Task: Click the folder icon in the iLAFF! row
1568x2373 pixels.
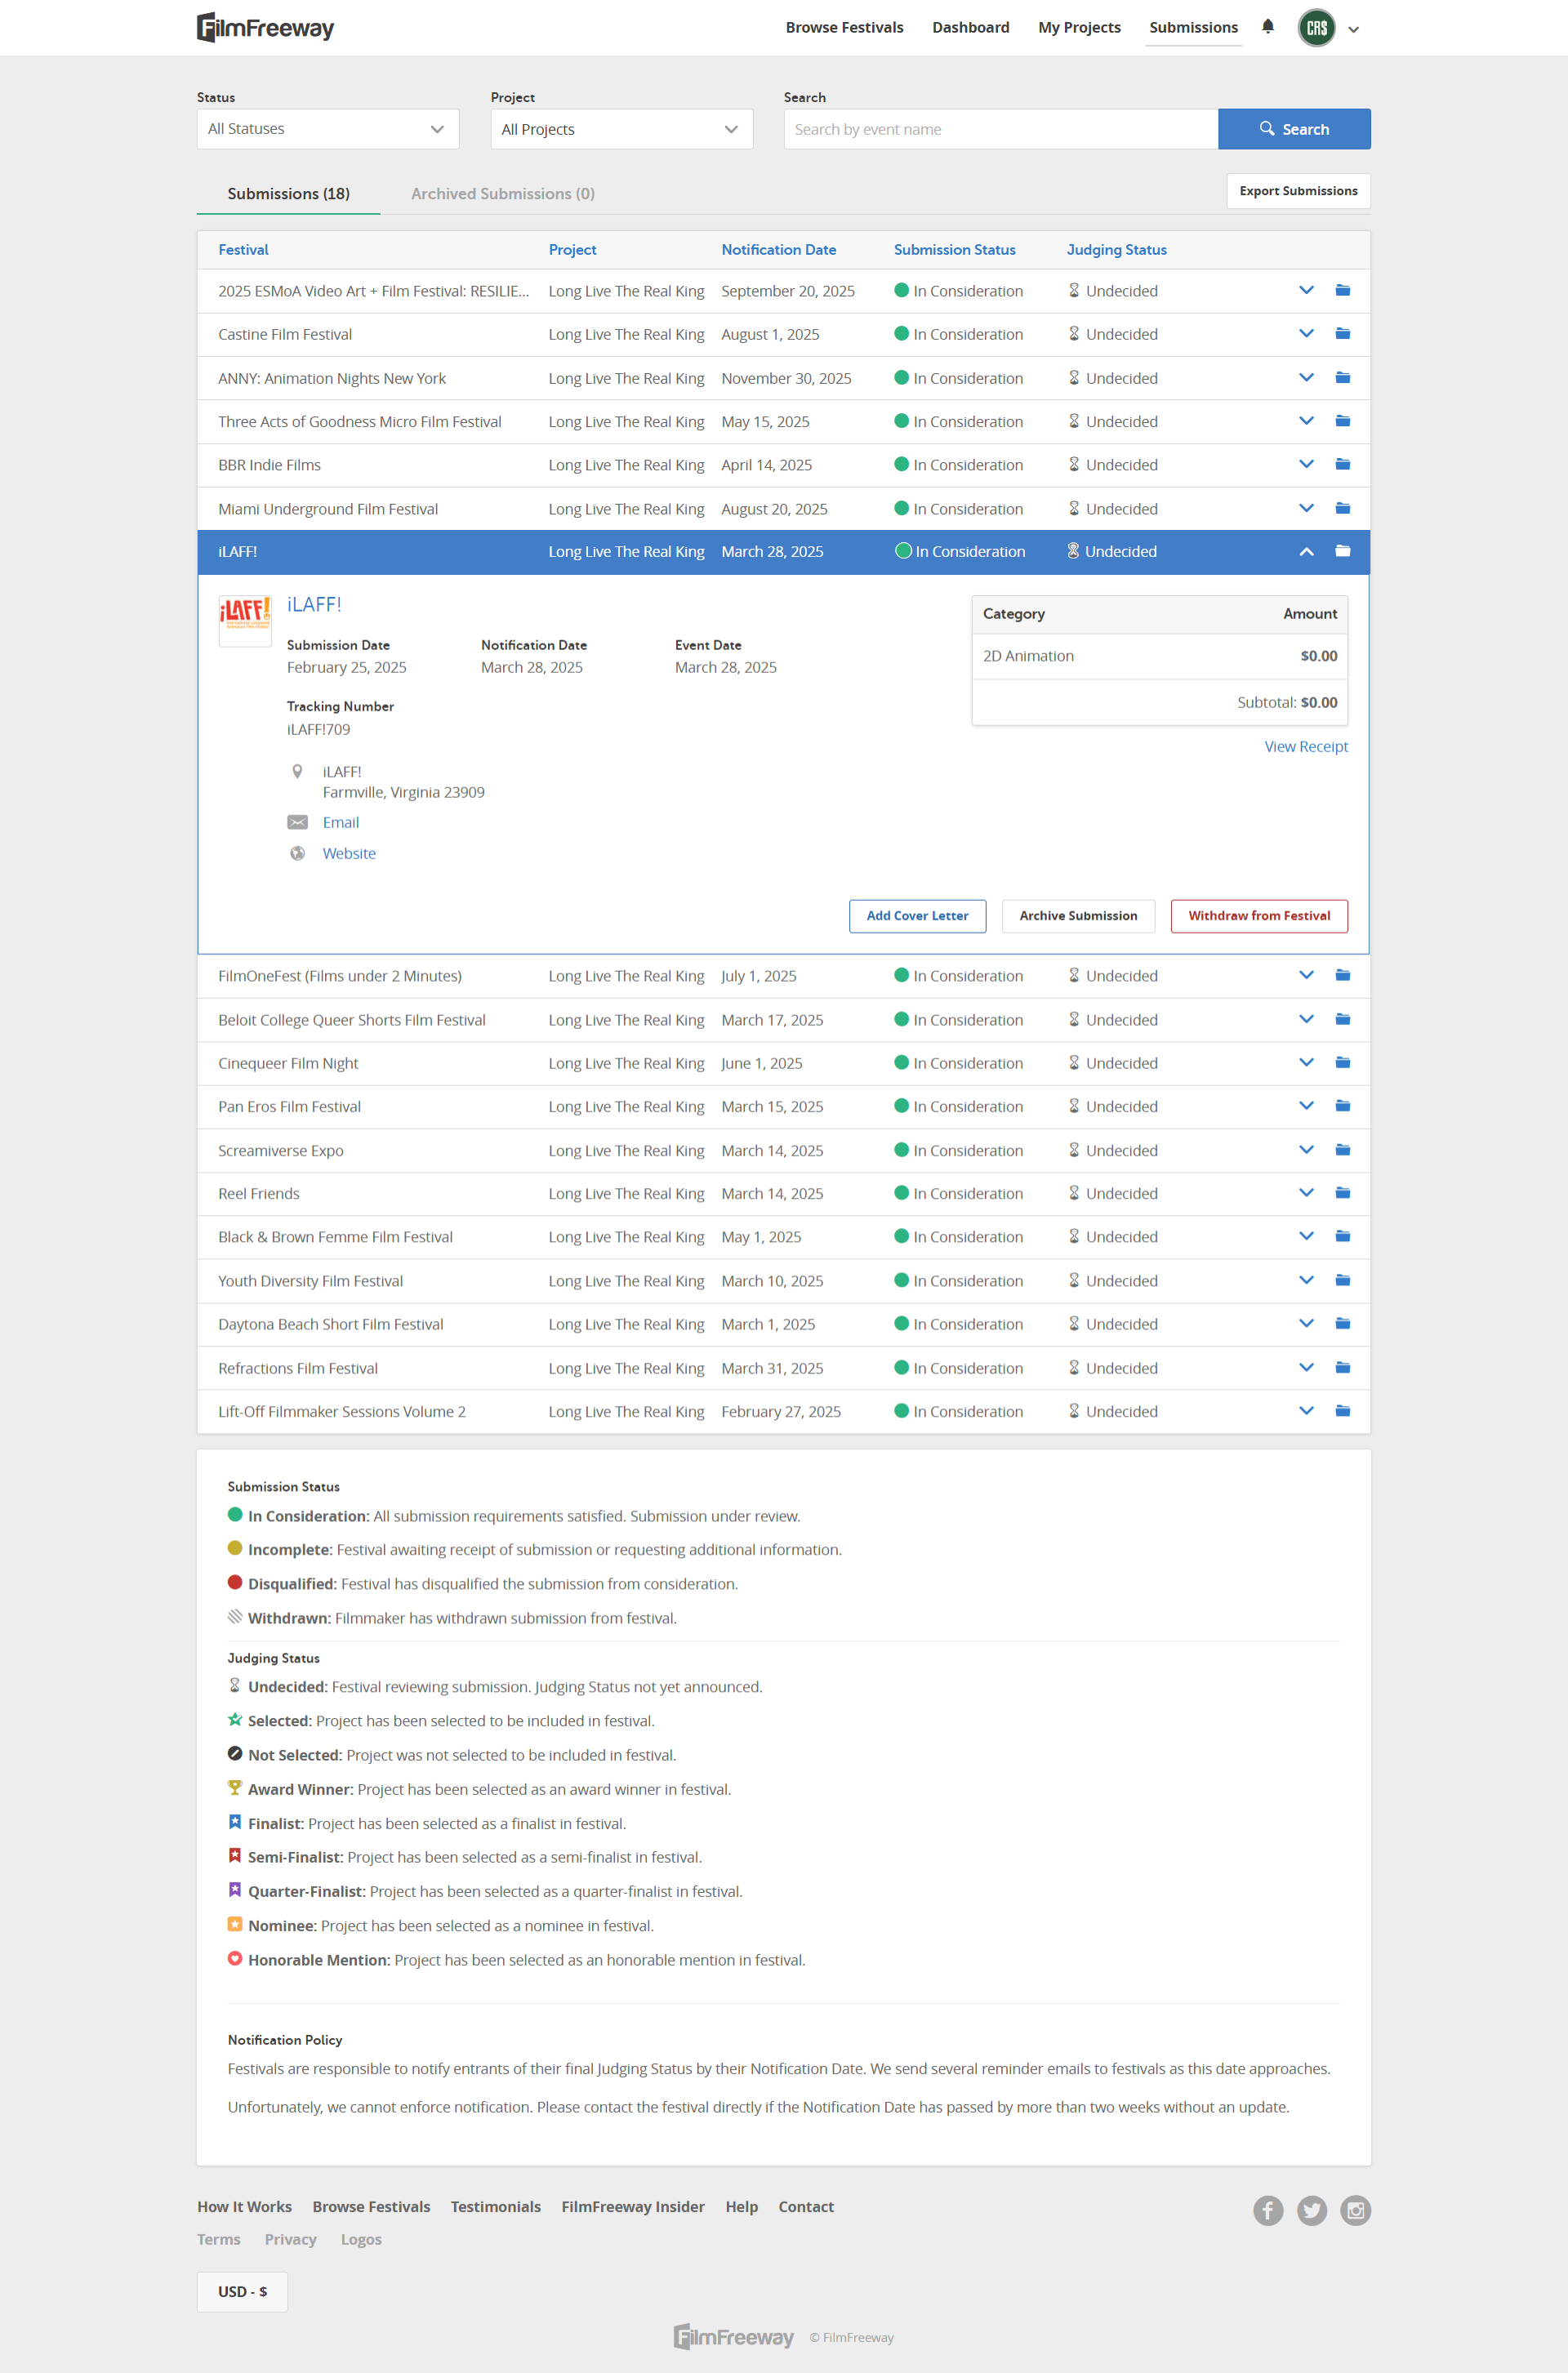Action: tap(1342, 551)
